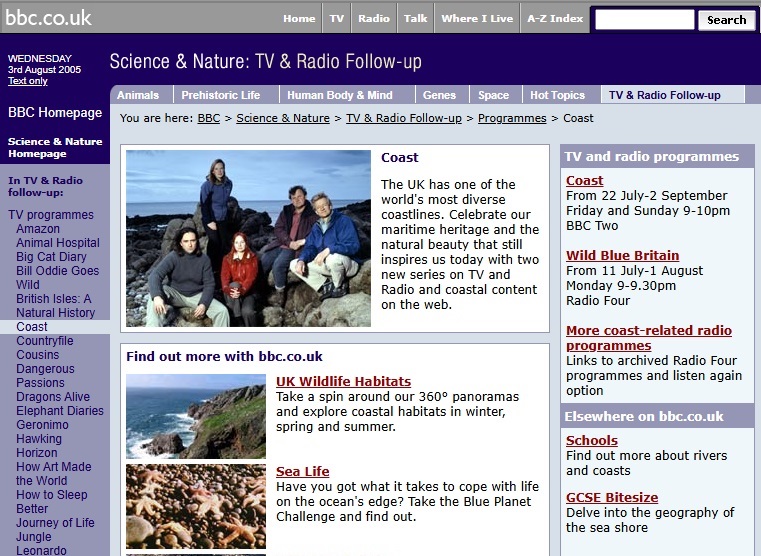
Task: Go to Radio in top bar
Action: (x=374, y=18)
